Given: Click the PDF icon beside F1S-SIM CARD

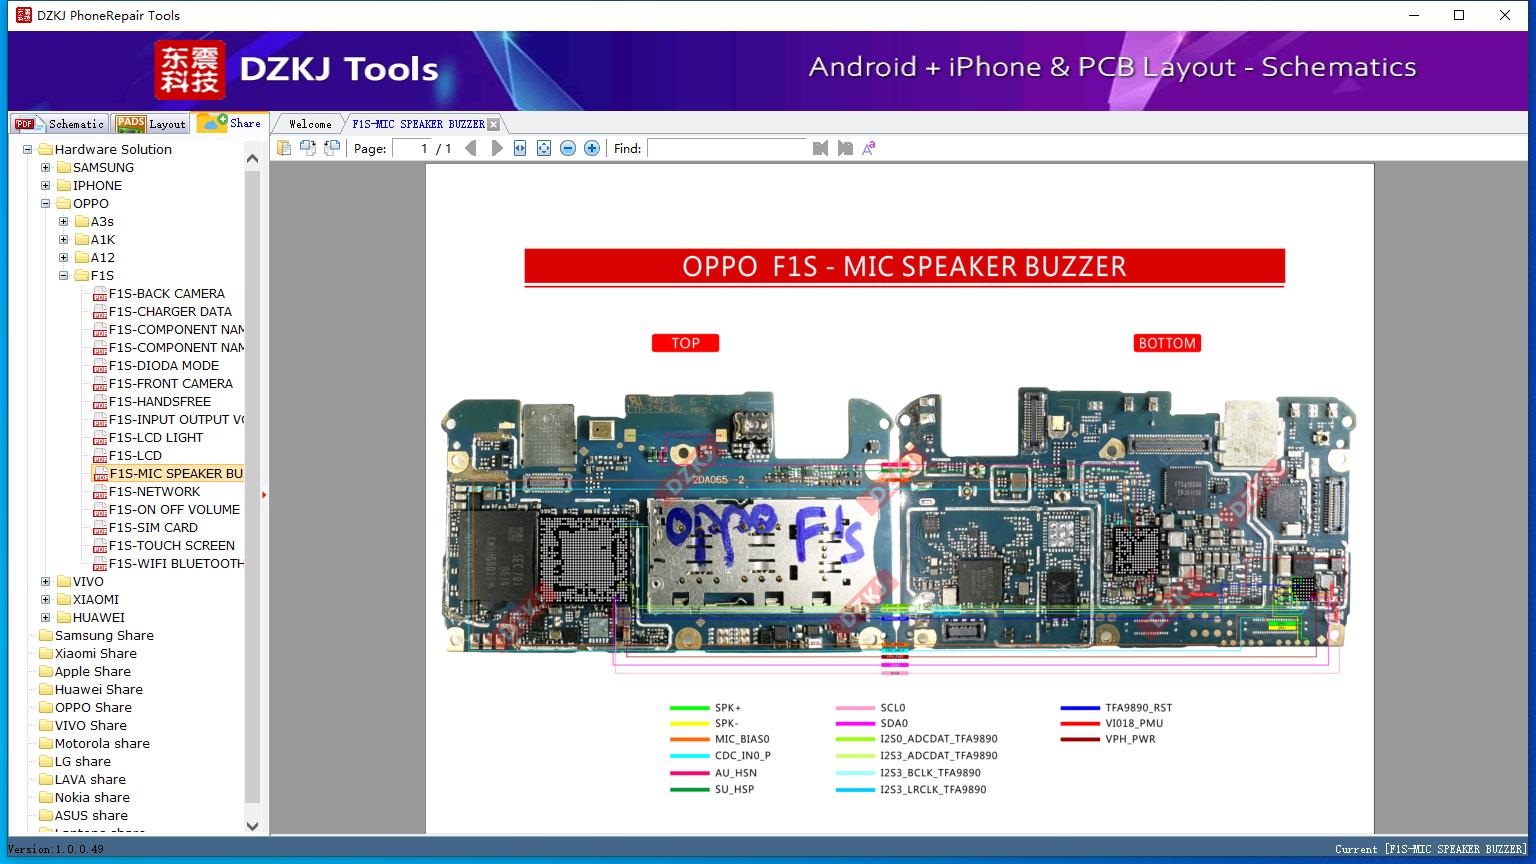Looking at the screenshot, I should tap(100, 528).
